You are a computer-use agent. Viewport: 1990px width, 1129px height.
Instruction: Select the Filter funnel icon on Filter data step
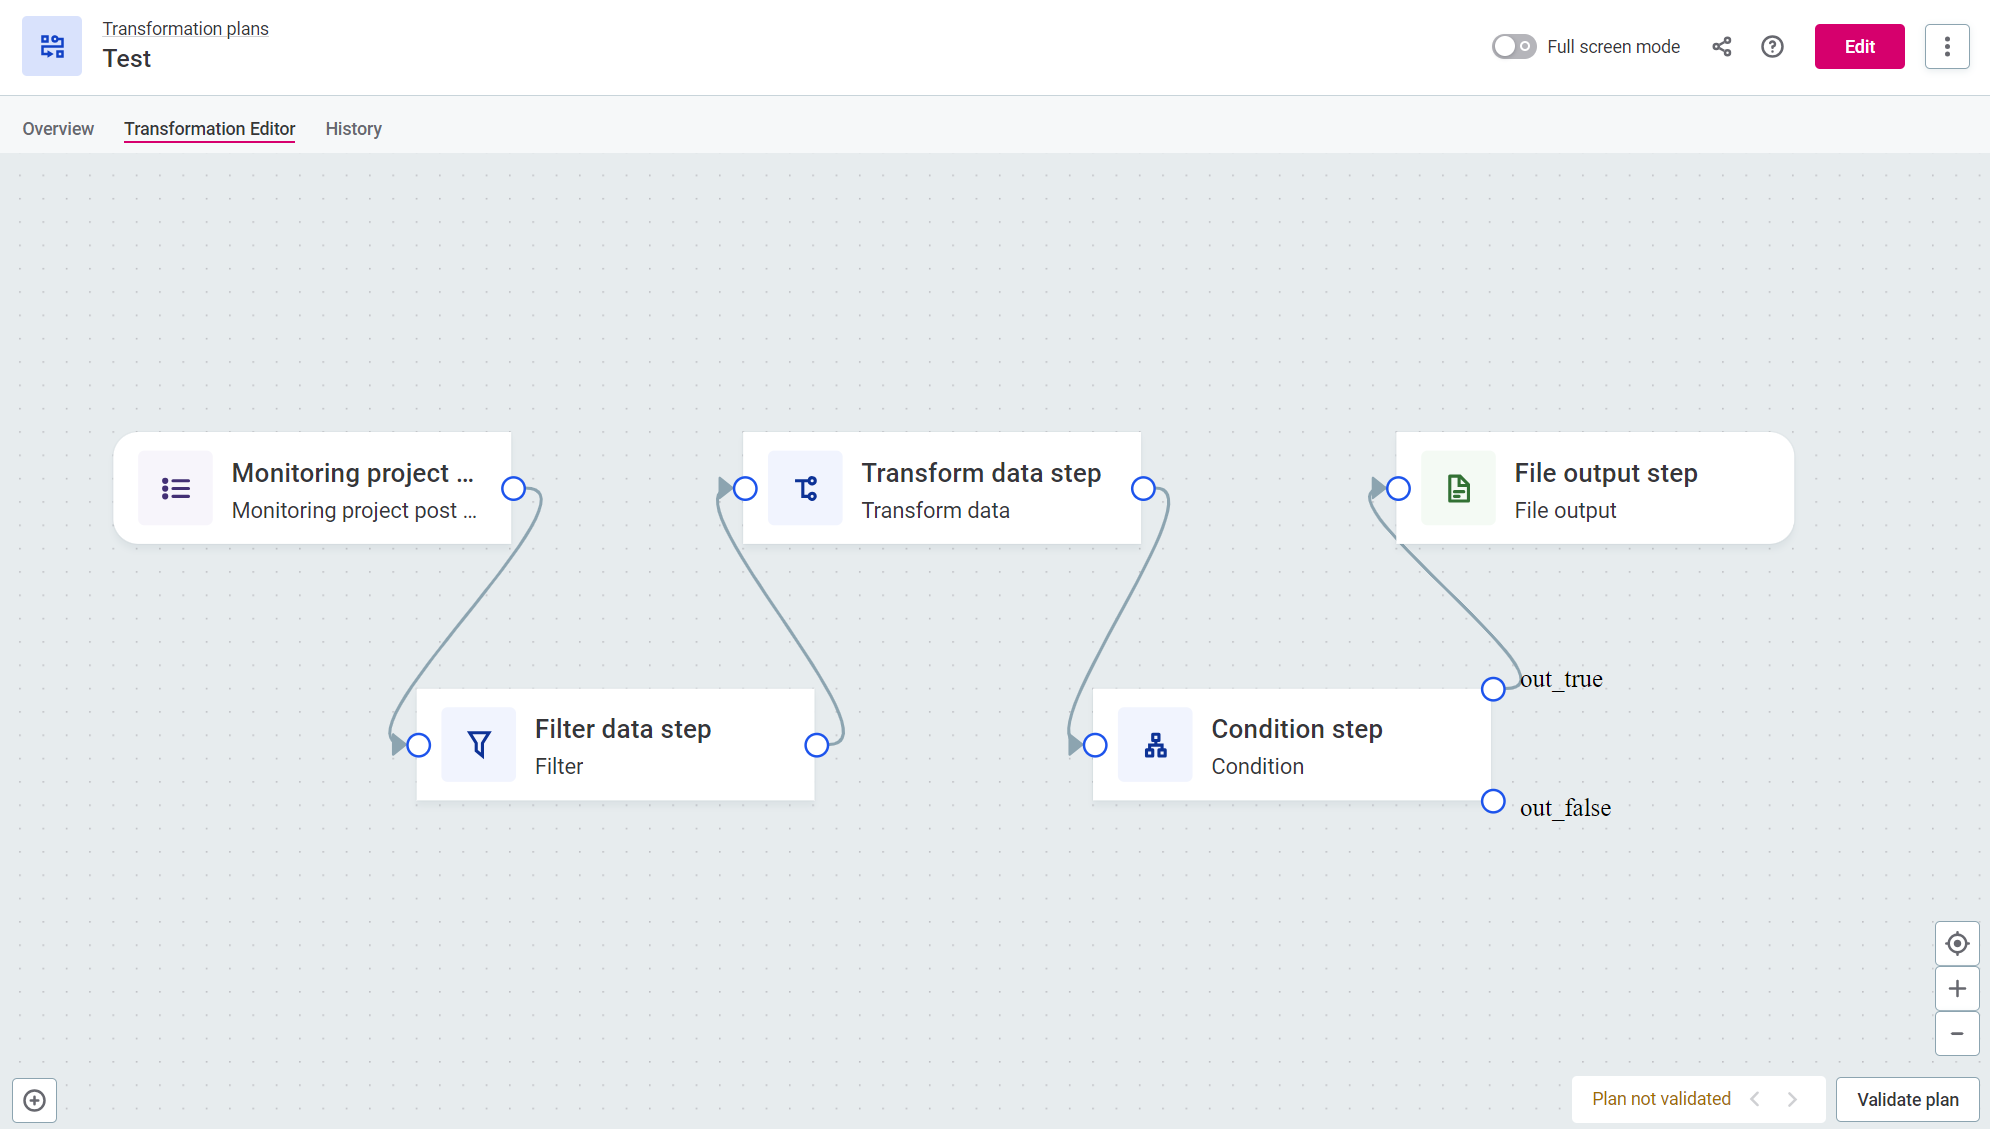(478, 745)
